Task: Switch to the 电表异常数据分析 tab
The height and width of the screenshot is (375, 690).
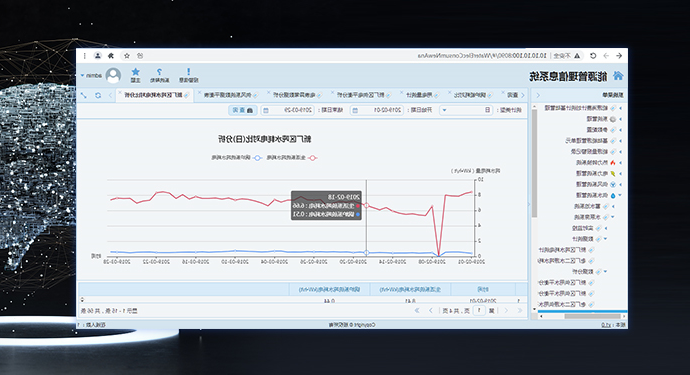Action: click(x=298, y=95)
